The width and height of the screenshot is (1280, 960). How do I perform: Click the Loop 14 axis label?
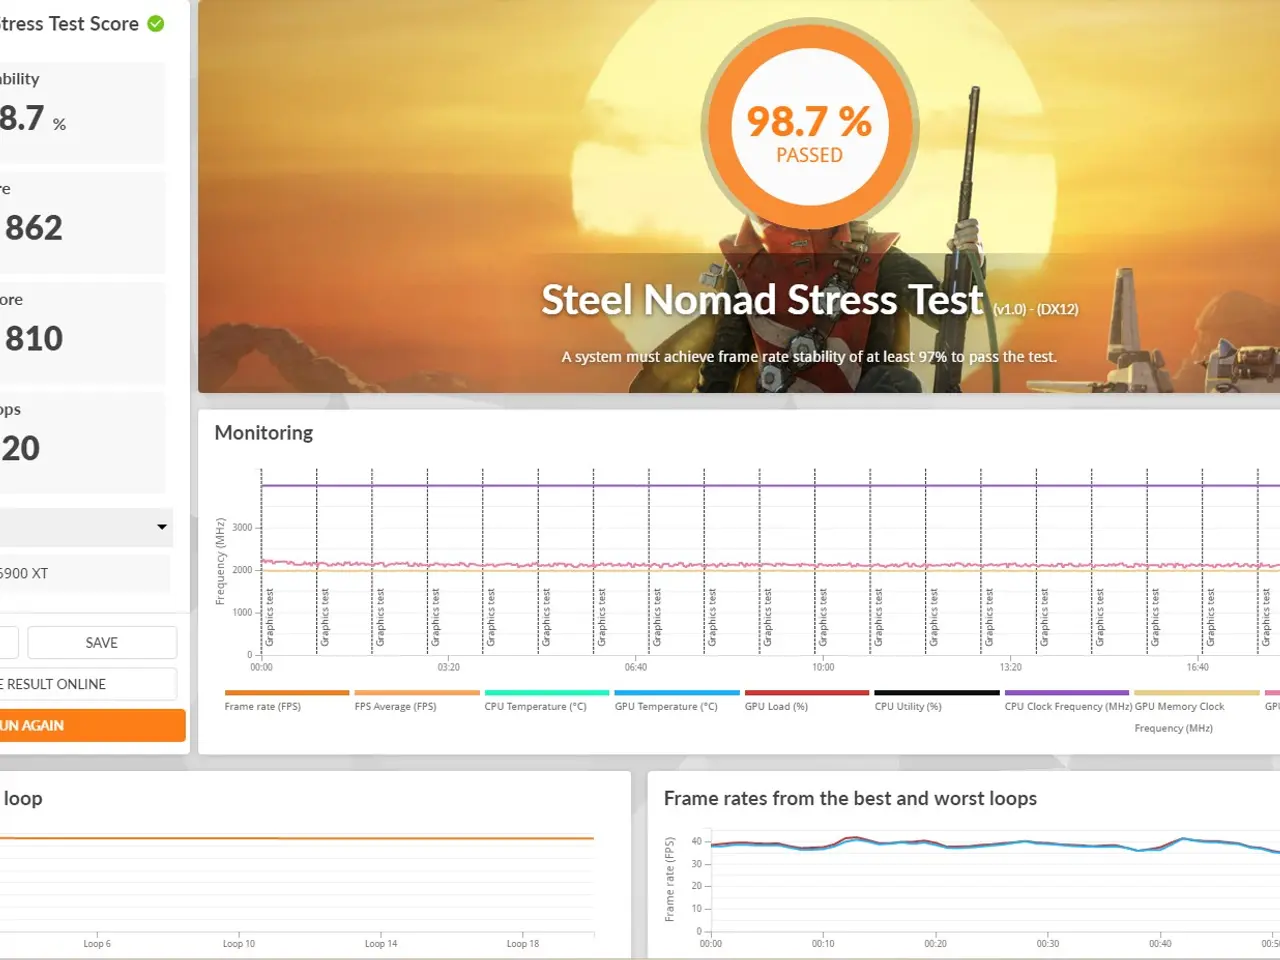coord(381,943)
